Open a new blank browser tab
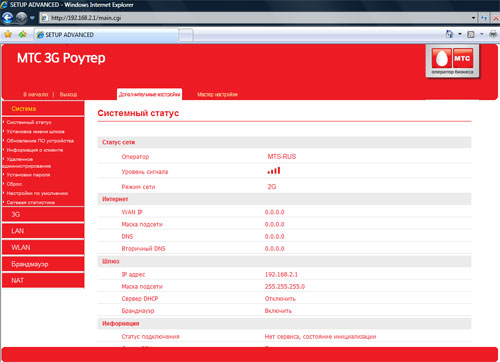The image size is (500, 362). coord(186,35)
